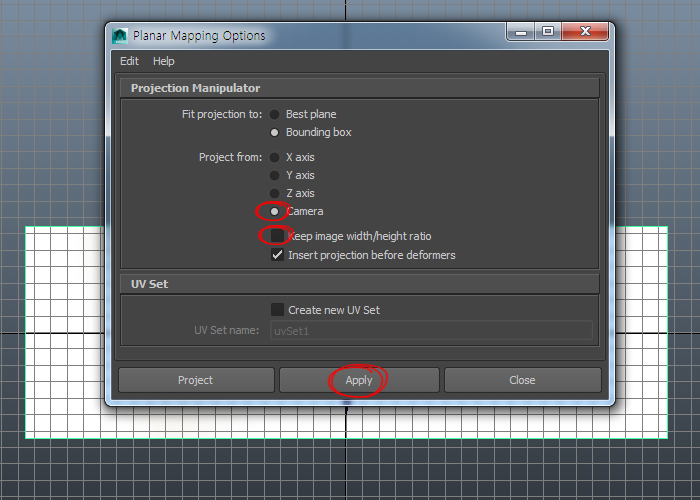Choose Y axis projection
Screen dimensions: 700x500
(275, 175)
